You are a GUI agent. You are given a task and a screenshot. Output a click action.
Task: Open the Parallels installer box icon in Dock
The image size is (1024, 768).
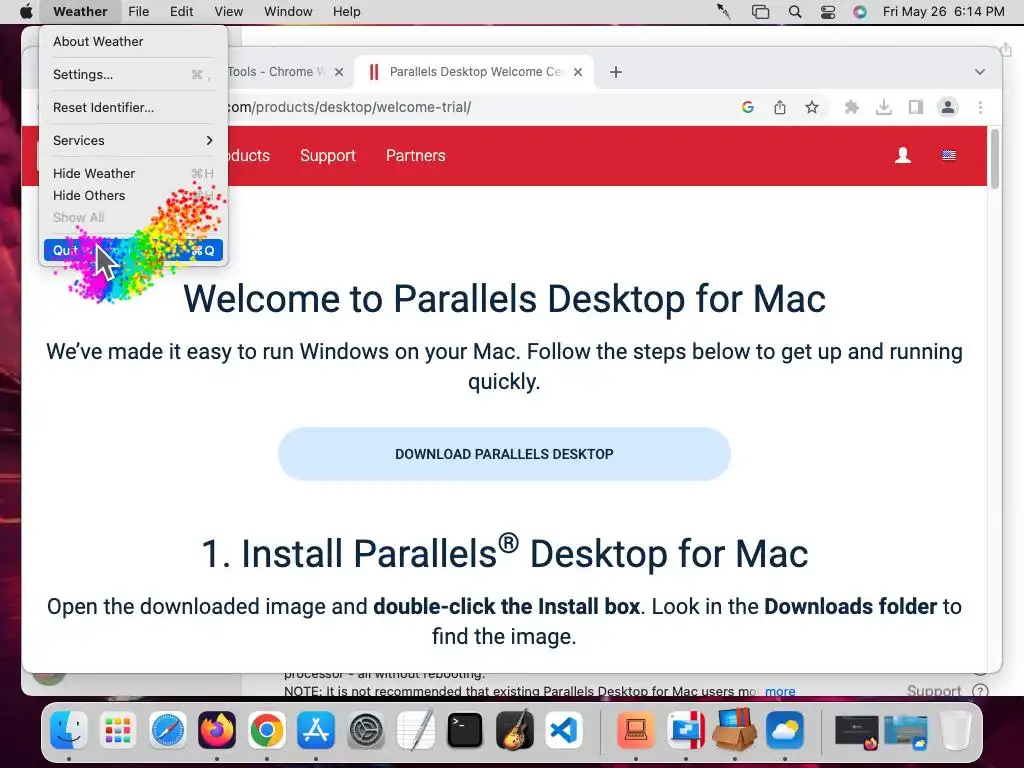click(735, 730)
